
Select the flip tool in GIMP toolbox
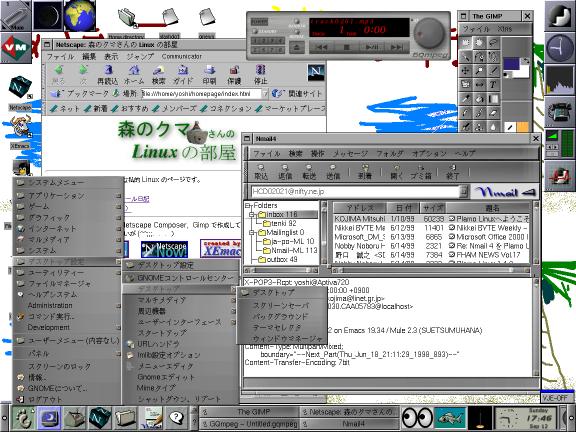pos(479,85)
